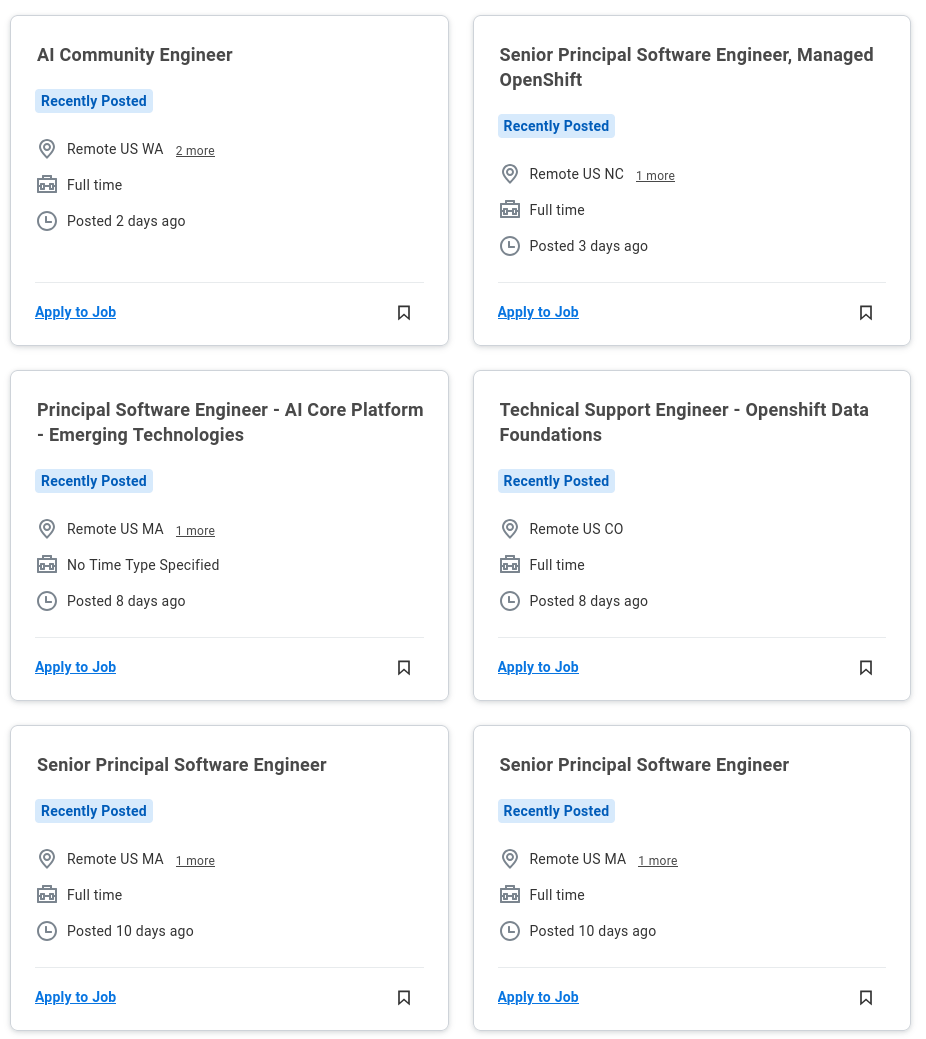The width and height of the screenshot is (926, 1039).
Task: Expand "1 more" locations beside Remote US NC
Action: (x=655, y=176)
